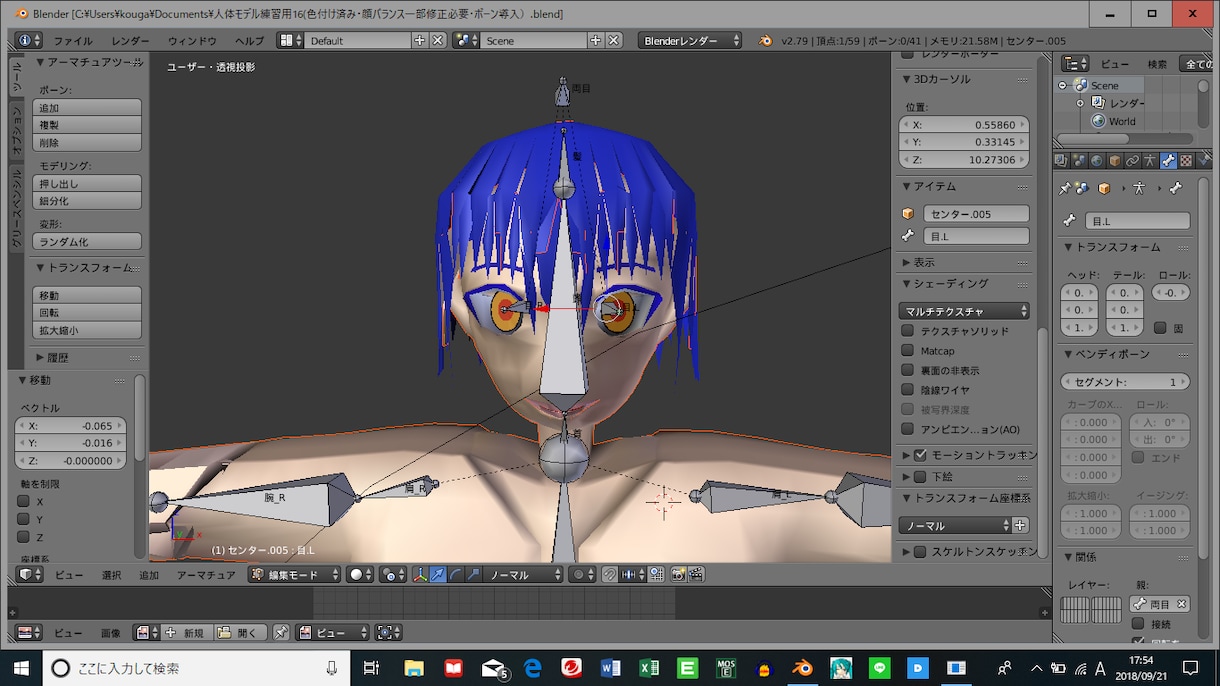The height and width of the screenshot is (686, 1220).
Task: Select the rotate manipulator arc icon
Action: coord(455,574)
